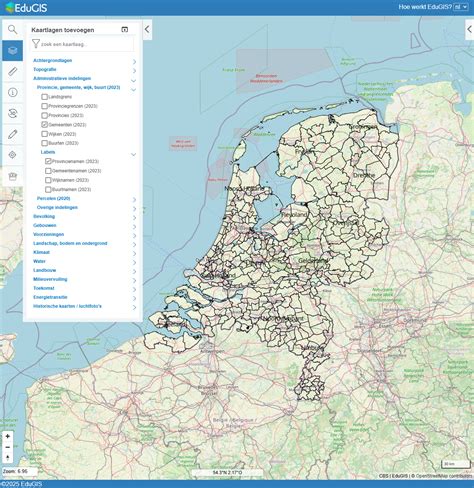Open the Energietransitie category
Viewport: 474px width, 488px height.
tap(50, 297)
